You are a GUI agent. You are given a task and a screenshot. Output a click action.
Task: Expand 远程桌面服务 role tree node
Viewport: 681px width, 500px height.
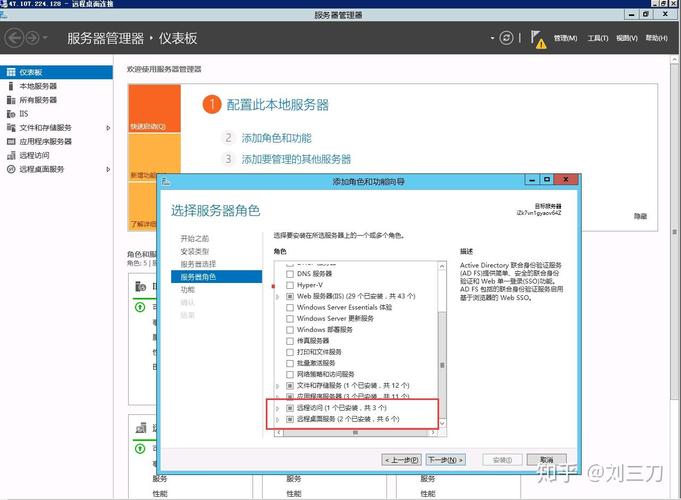(x=278, y=420)
